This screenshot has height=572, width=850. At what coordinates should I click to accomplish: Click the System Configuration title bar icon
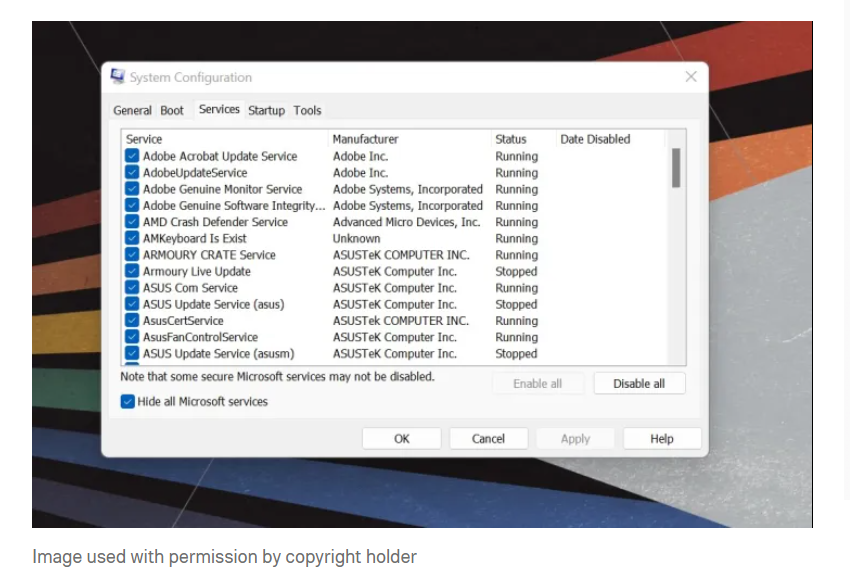(x=118, y=76)
